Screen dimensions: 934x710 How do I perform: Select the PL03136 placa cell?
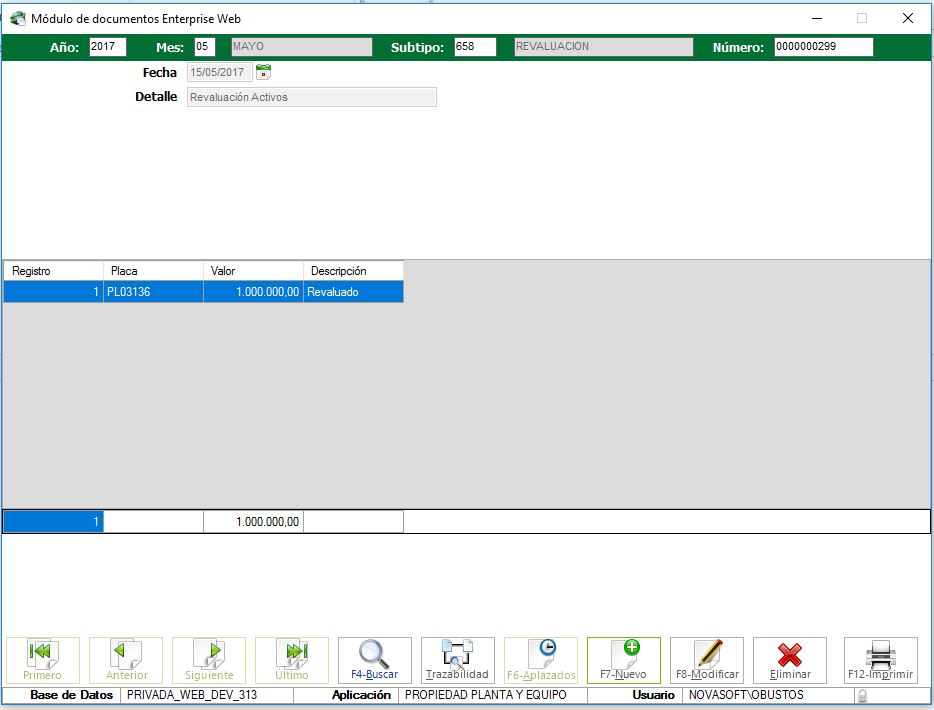(x=154, y=292)
